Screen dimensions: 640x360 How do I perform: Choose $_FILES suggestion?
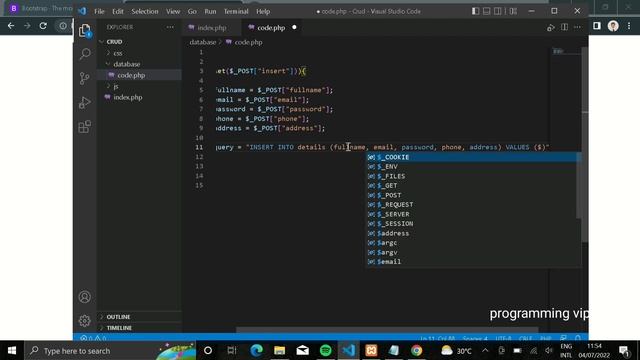click(x=472, y=176)
